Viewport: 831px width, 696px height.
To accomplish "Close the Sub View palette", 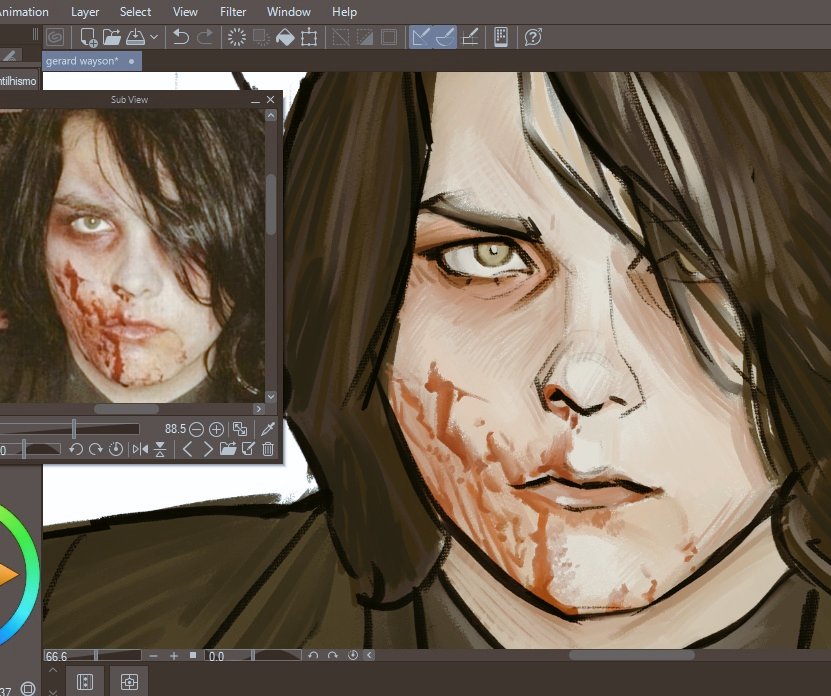I will pos(271,100).
